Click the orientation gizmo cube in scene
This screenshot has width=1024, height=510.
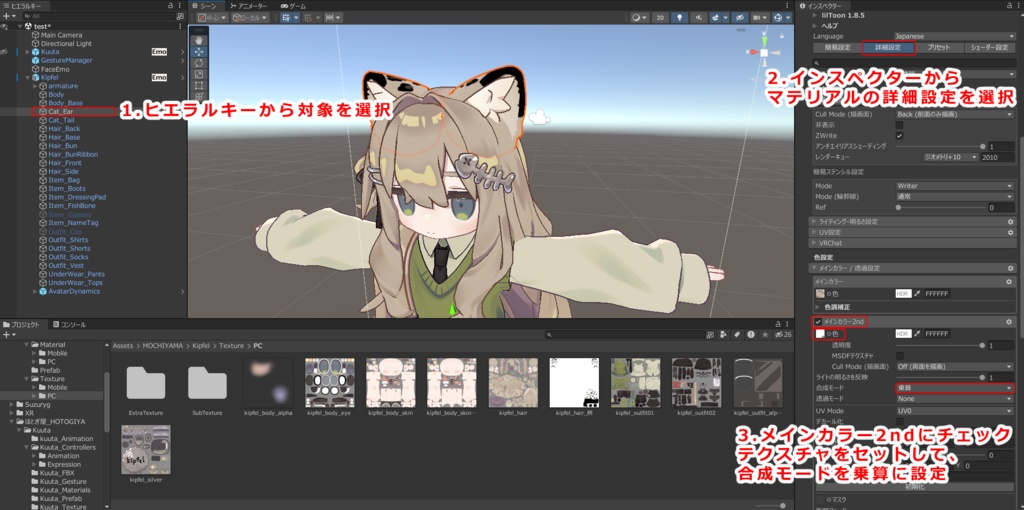764,52
